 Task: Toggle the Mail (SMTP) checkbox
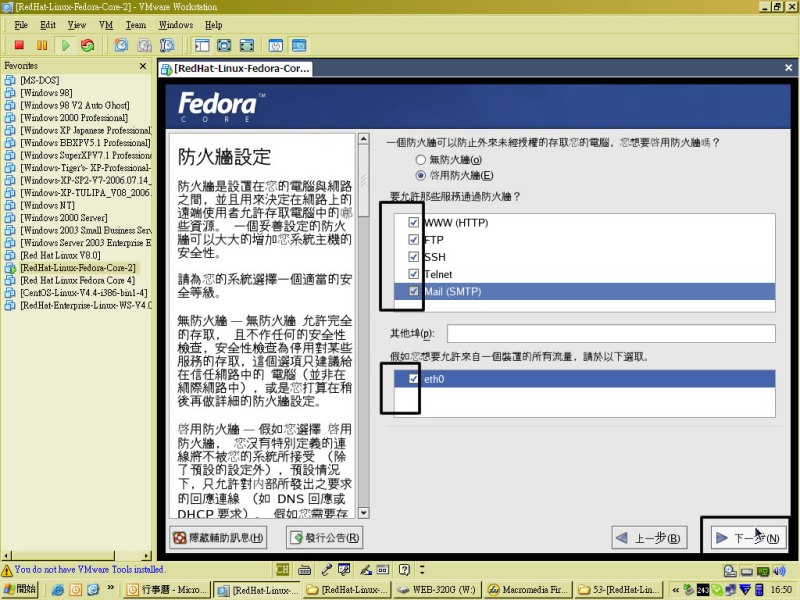[414, 291]
